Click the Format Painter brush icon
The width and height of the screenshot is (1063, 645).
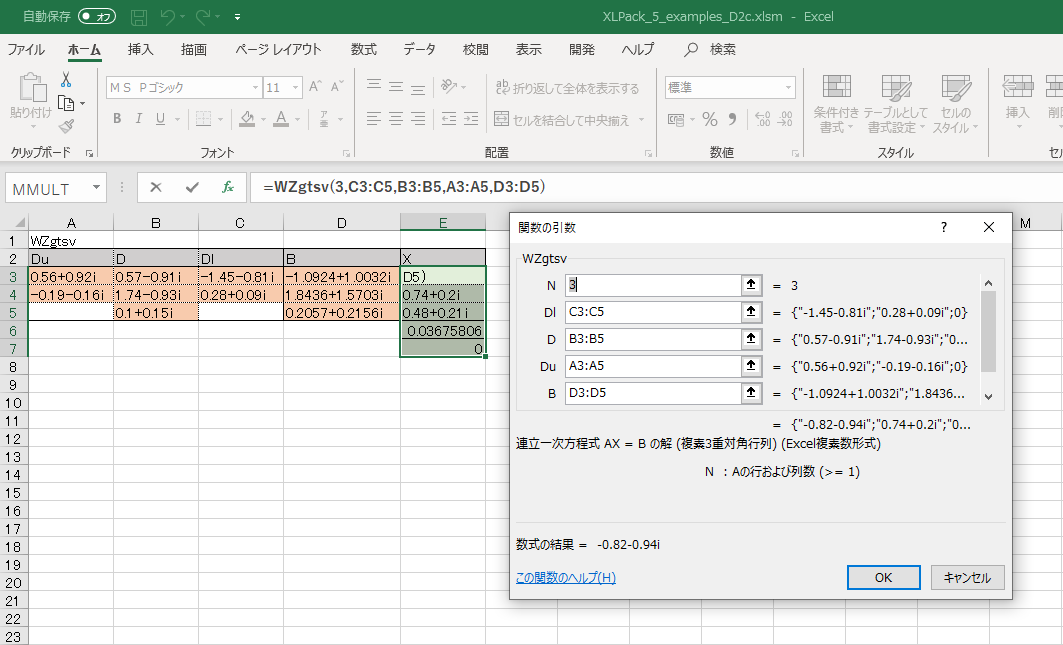[x=66, y=126]
